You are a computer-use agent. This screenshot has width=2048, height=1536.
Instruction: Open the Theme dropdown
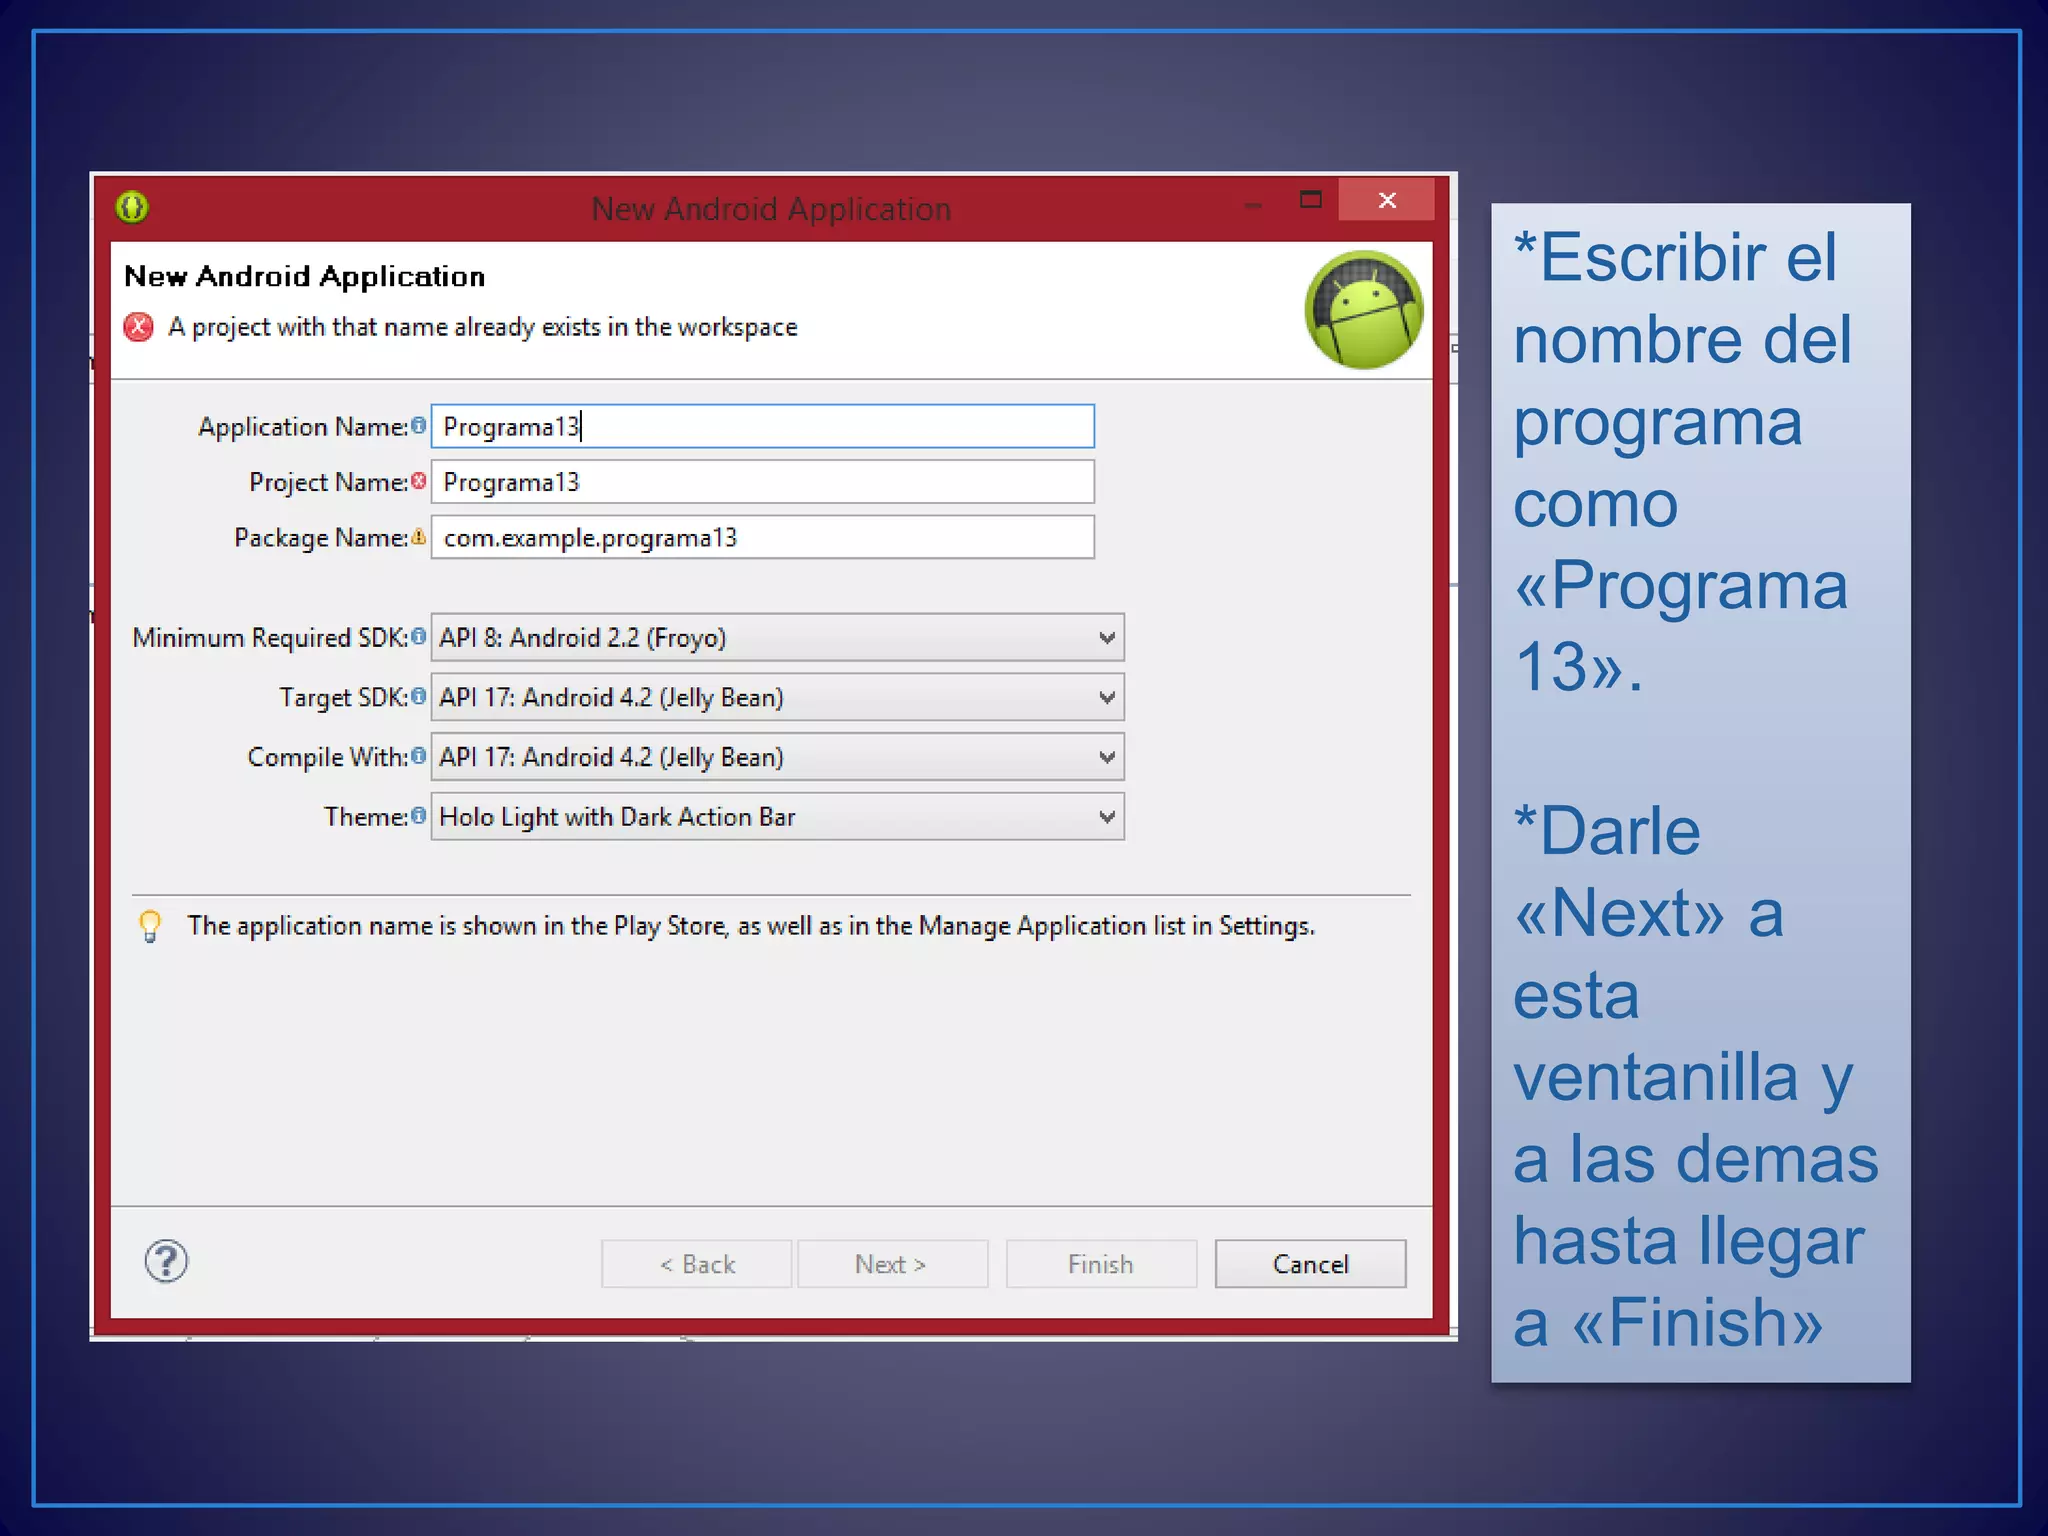777,817
